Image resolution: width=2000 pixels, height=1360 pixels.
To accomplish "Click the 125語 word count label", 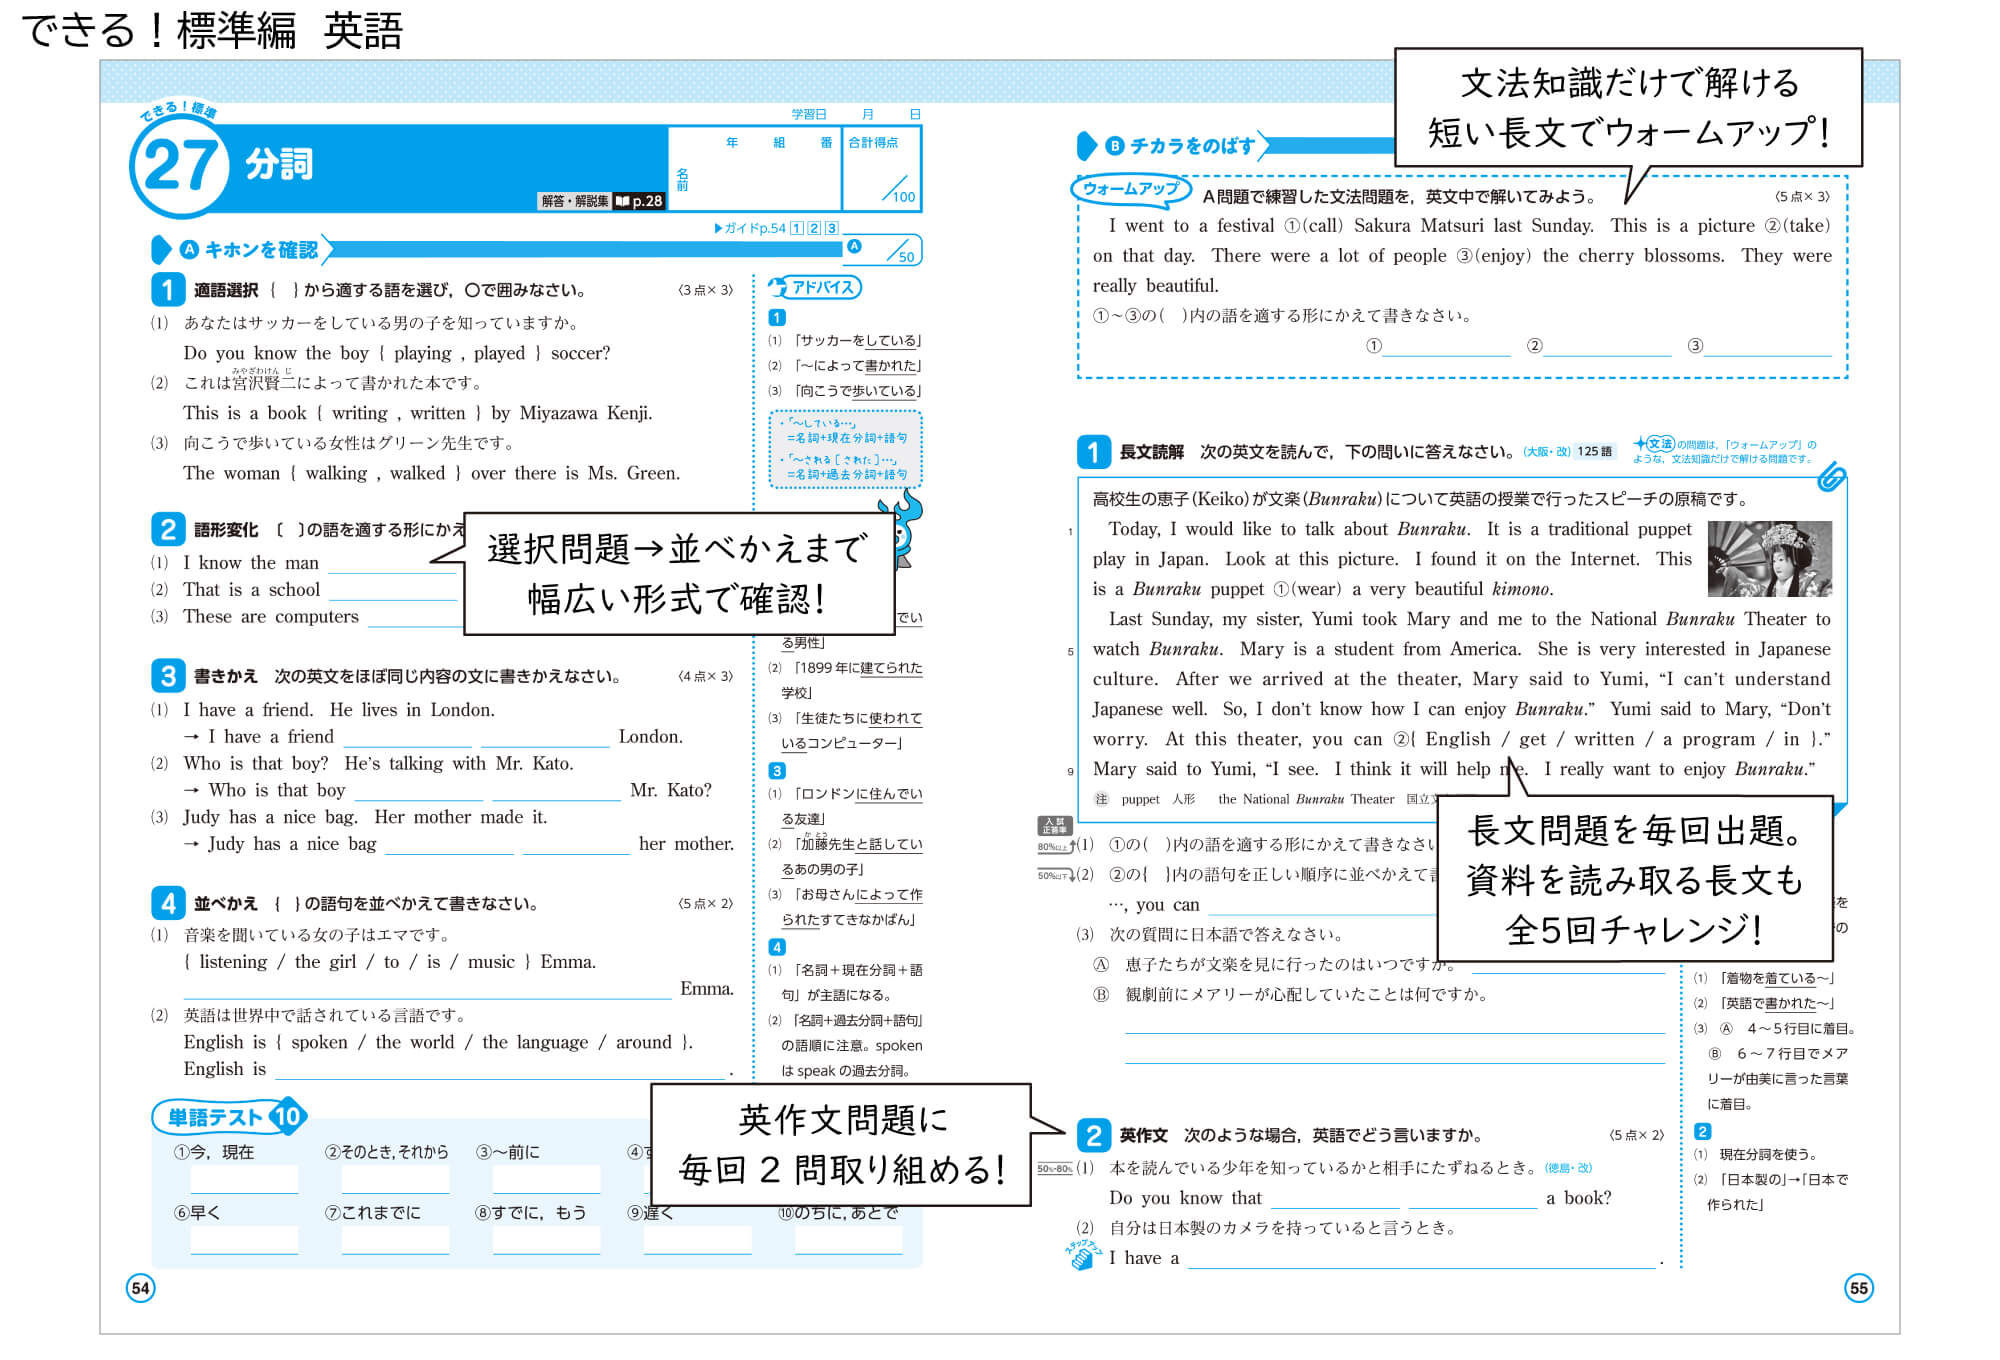I will click(x=1595, y=452).
